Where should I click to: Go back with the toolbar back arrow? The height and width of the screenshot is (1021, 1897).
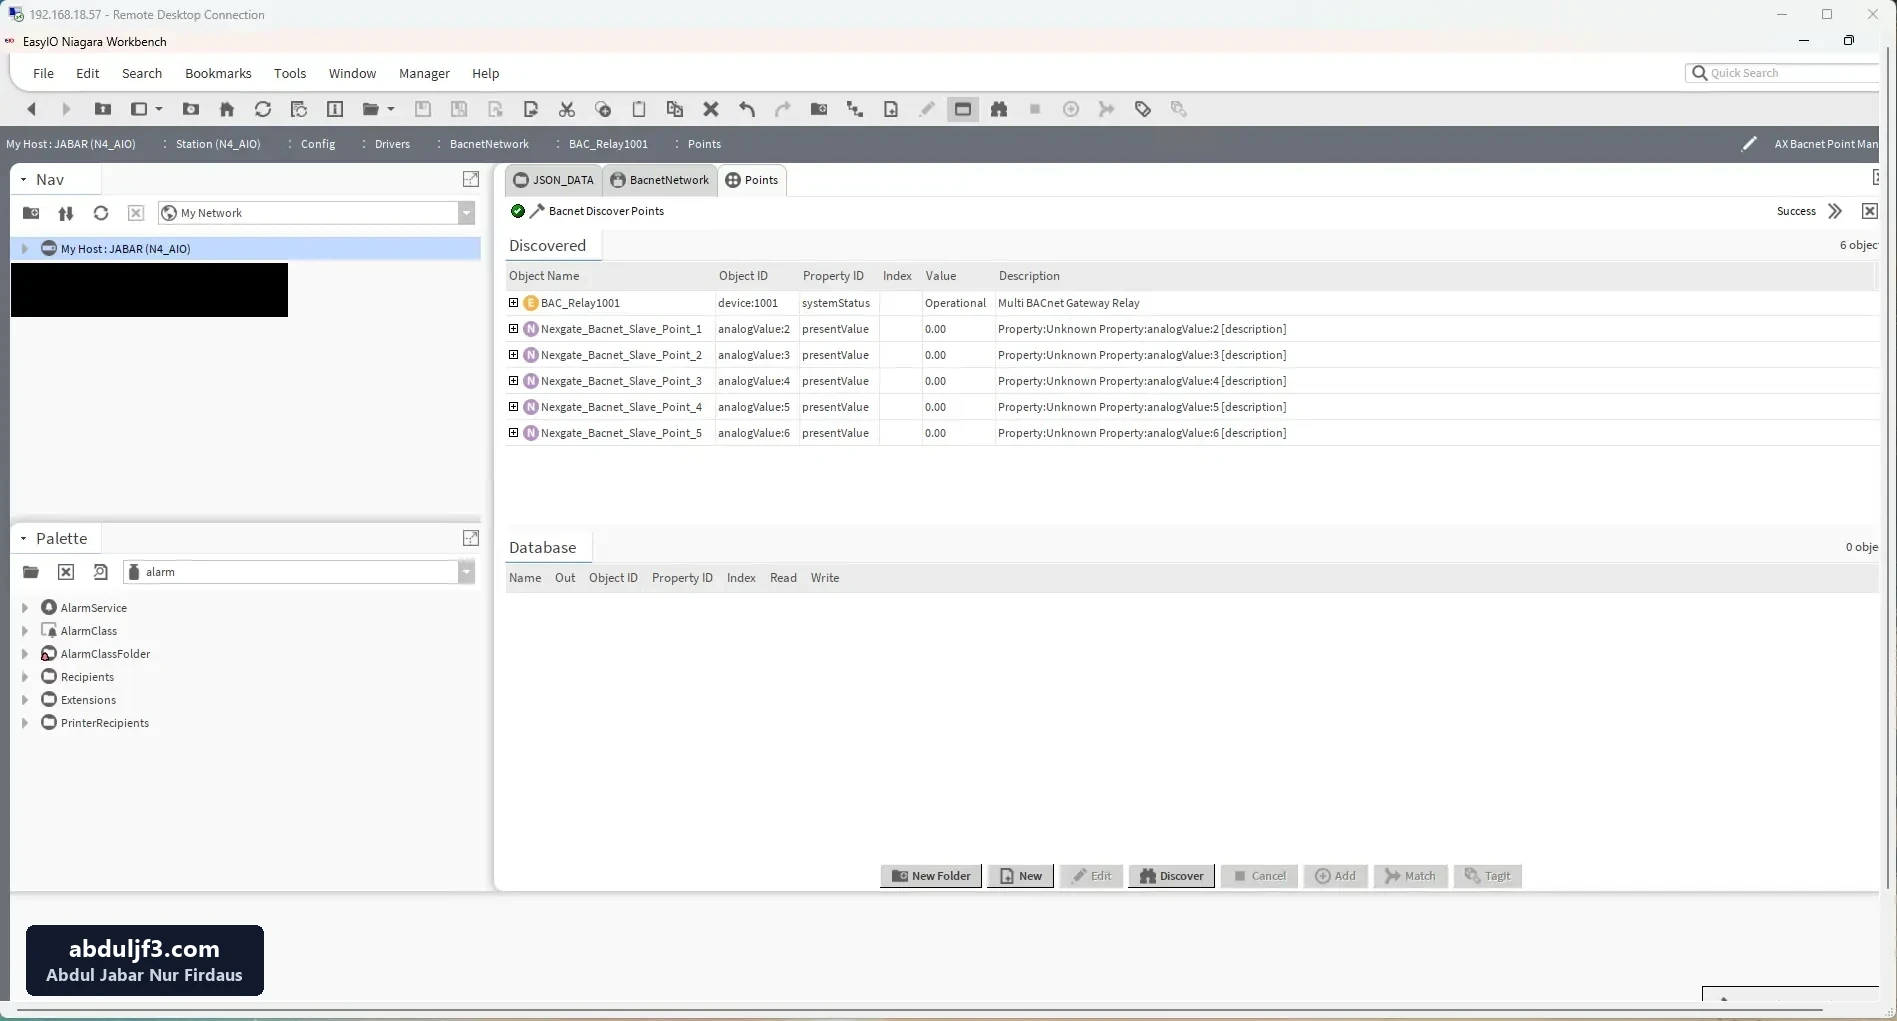[31, 109]
